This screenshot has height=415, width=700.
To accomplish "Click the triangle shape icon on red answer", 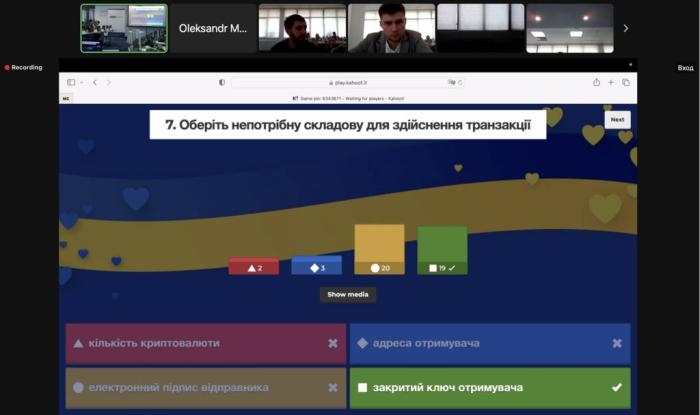I will coord(78,343).
